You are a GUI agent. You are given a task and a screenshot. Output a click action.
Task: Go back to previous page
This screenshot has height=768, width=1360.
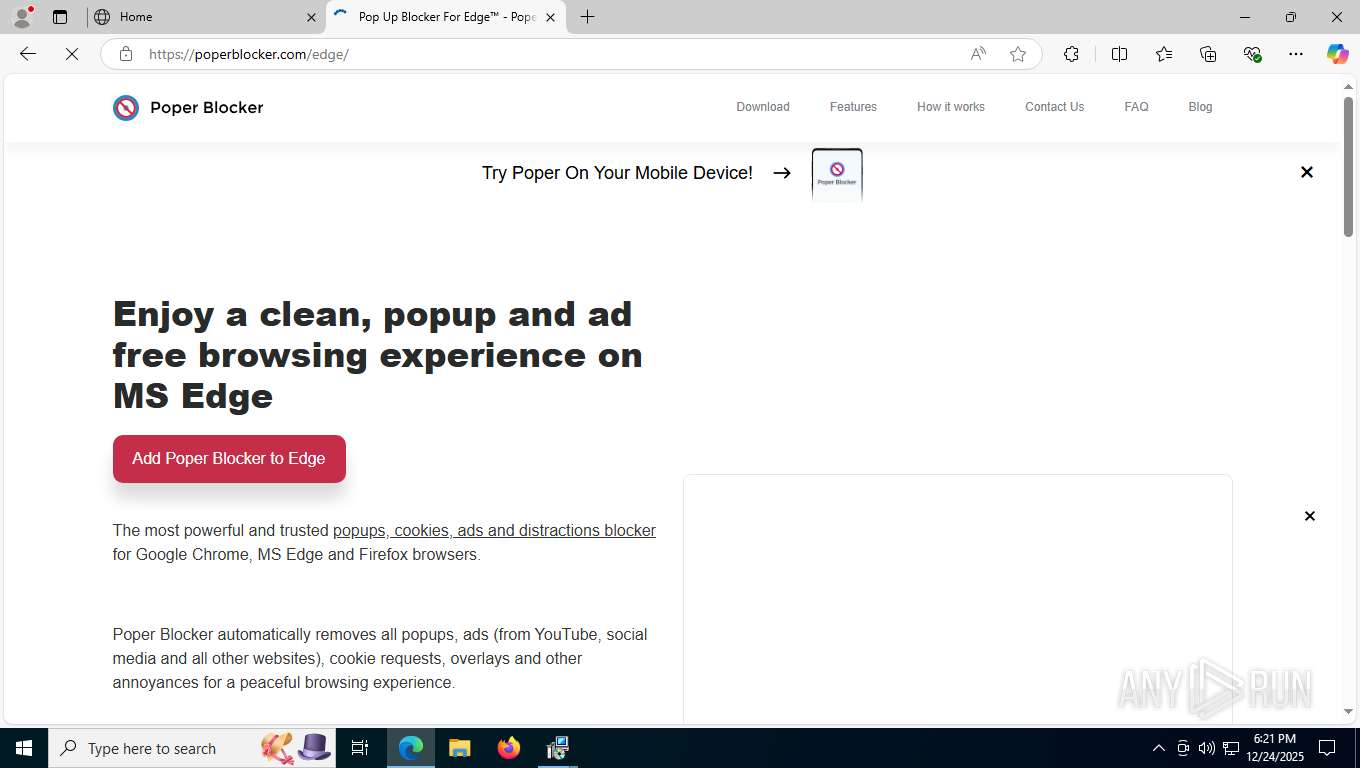tap(28, 54)
